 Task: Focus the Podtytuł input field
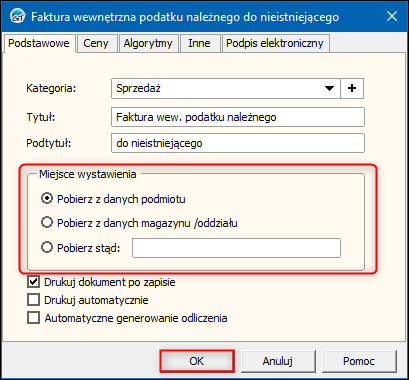238,143
